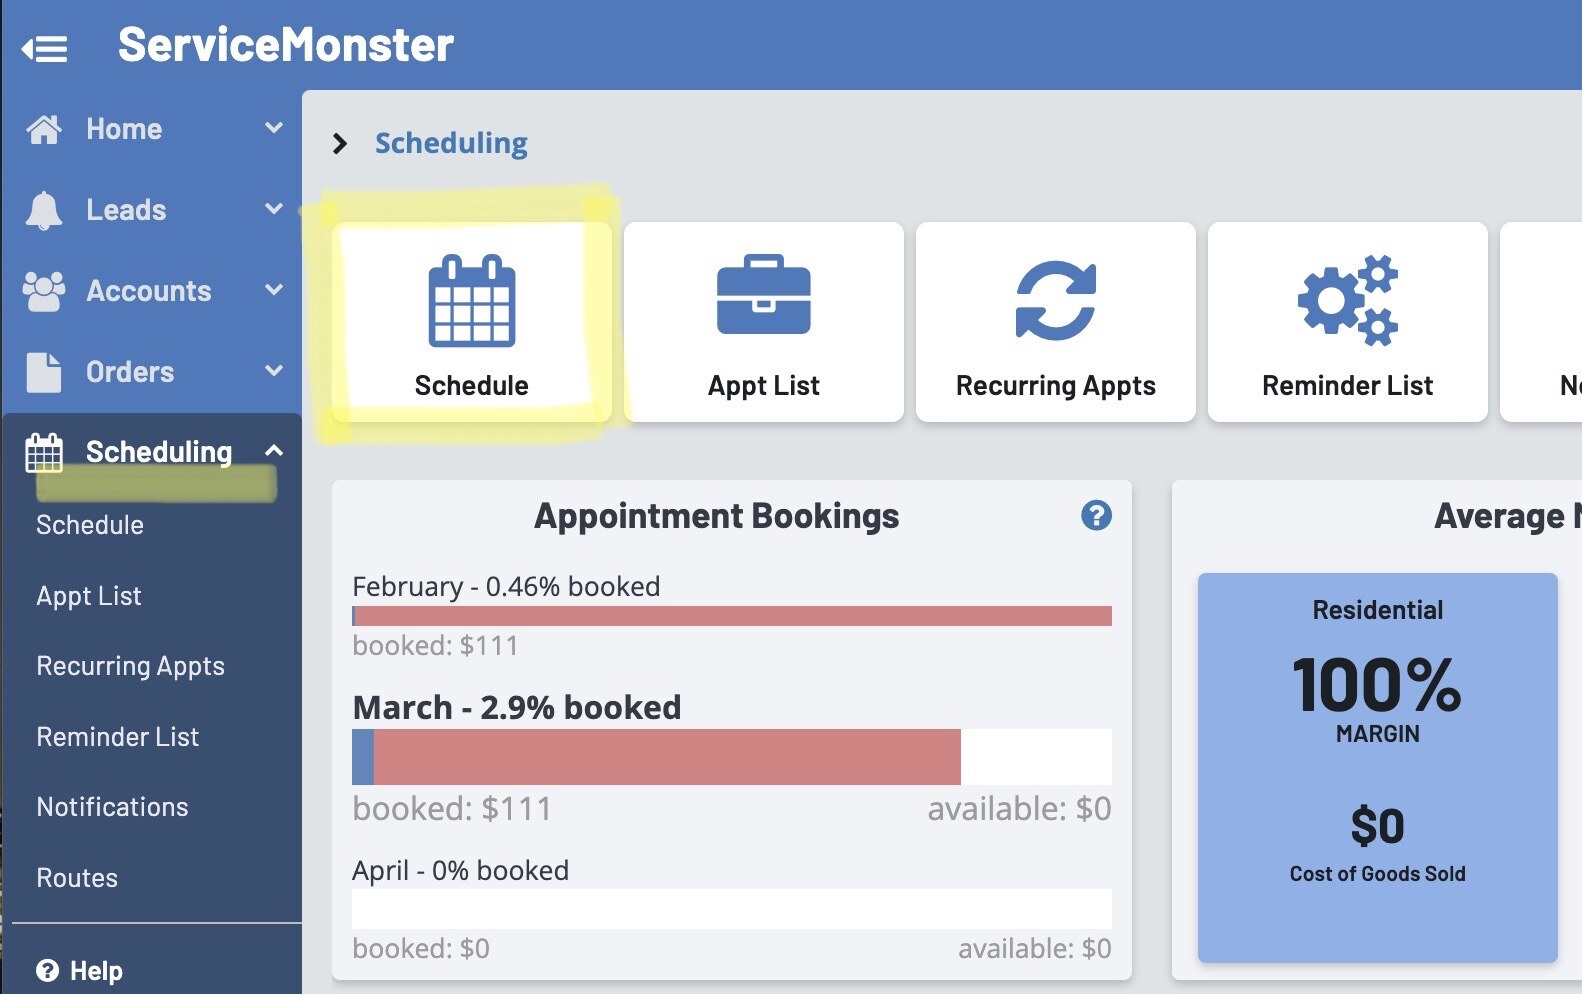Open Help at the sidebar bottom
1582x994 pixels.
pyautogui.click(x=81, y=971)
